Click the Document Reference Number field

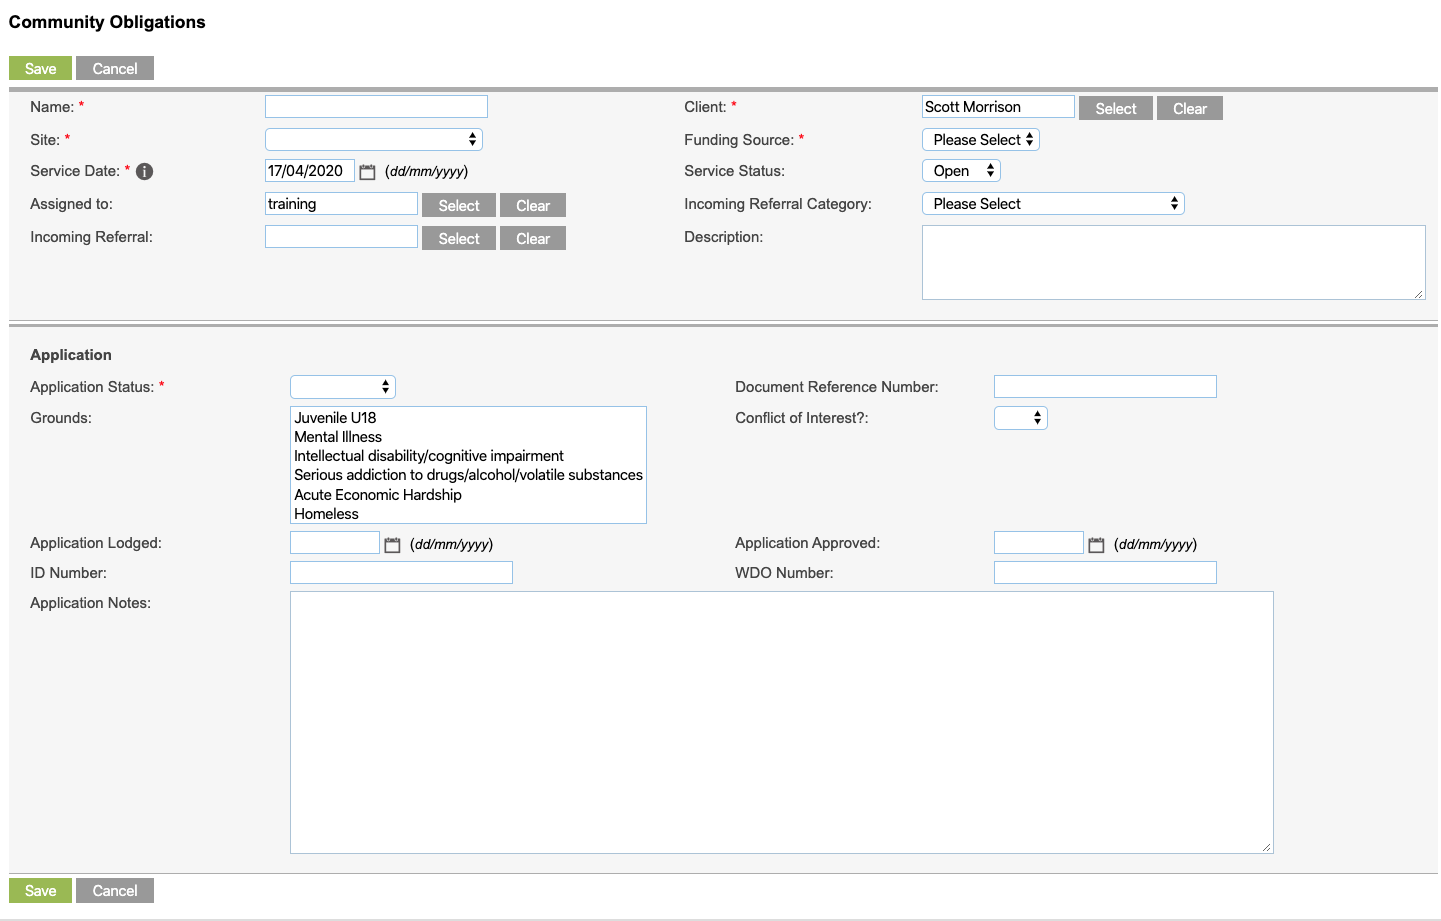(1104, 386)
